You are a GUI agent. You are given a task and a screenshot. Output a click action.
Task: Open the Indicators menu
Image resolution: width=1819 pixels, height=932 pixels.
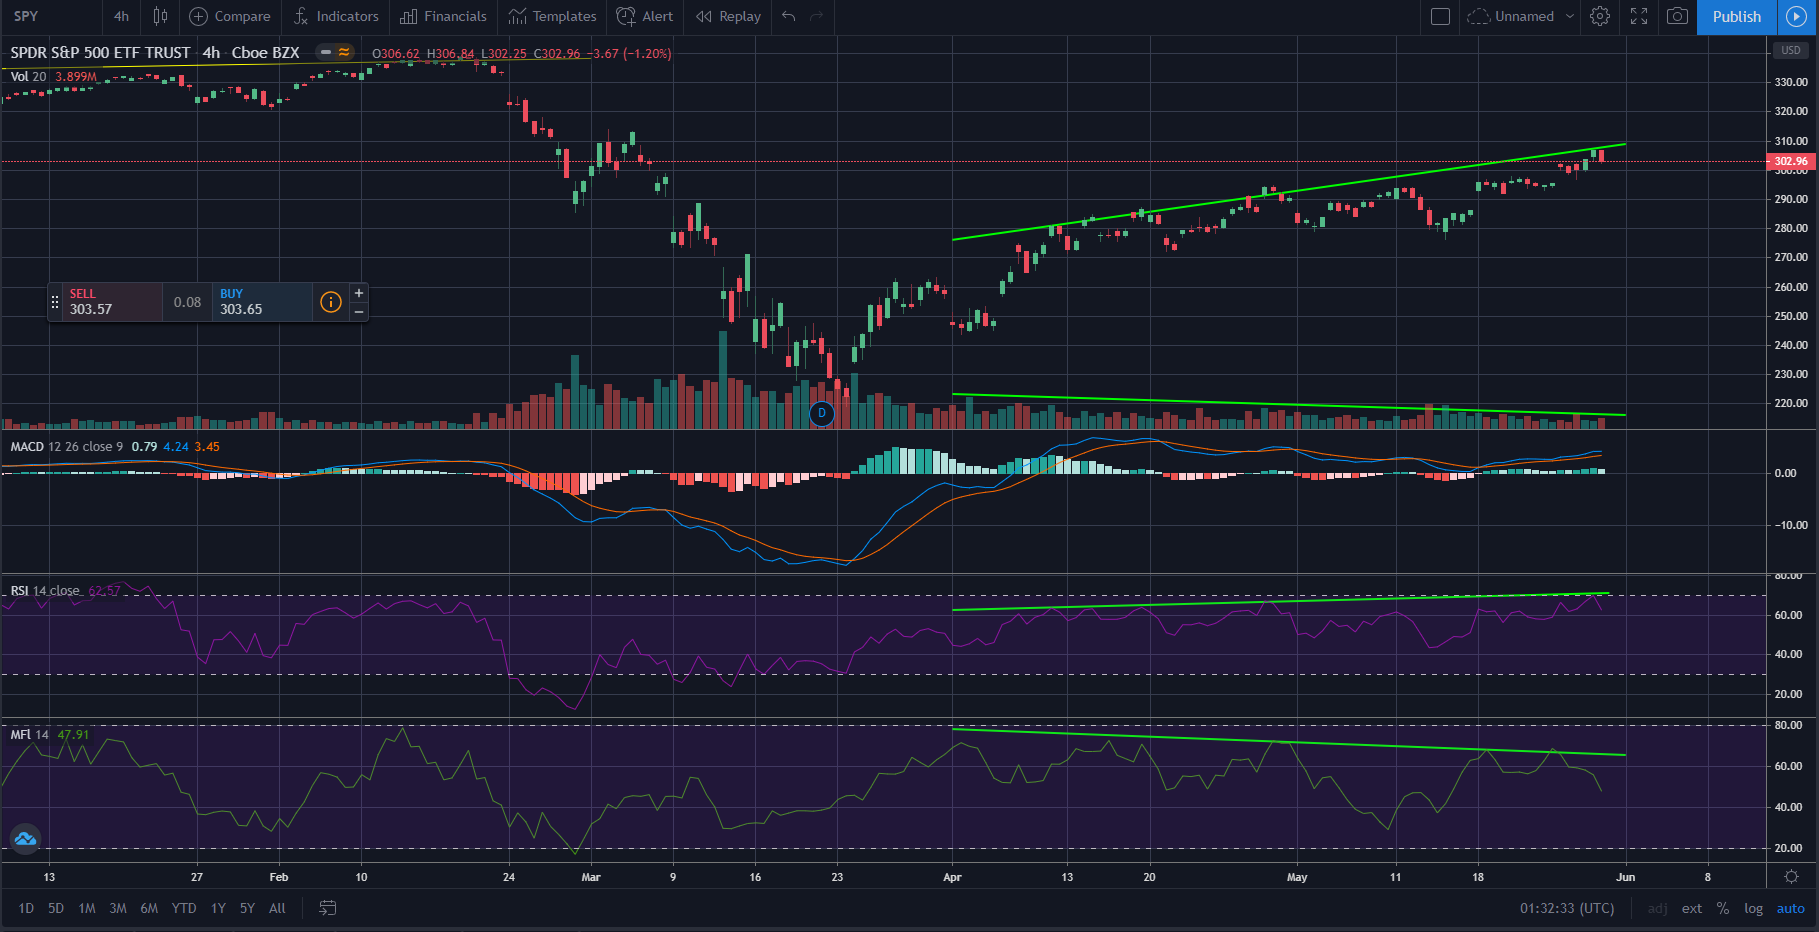pos(336,16)
